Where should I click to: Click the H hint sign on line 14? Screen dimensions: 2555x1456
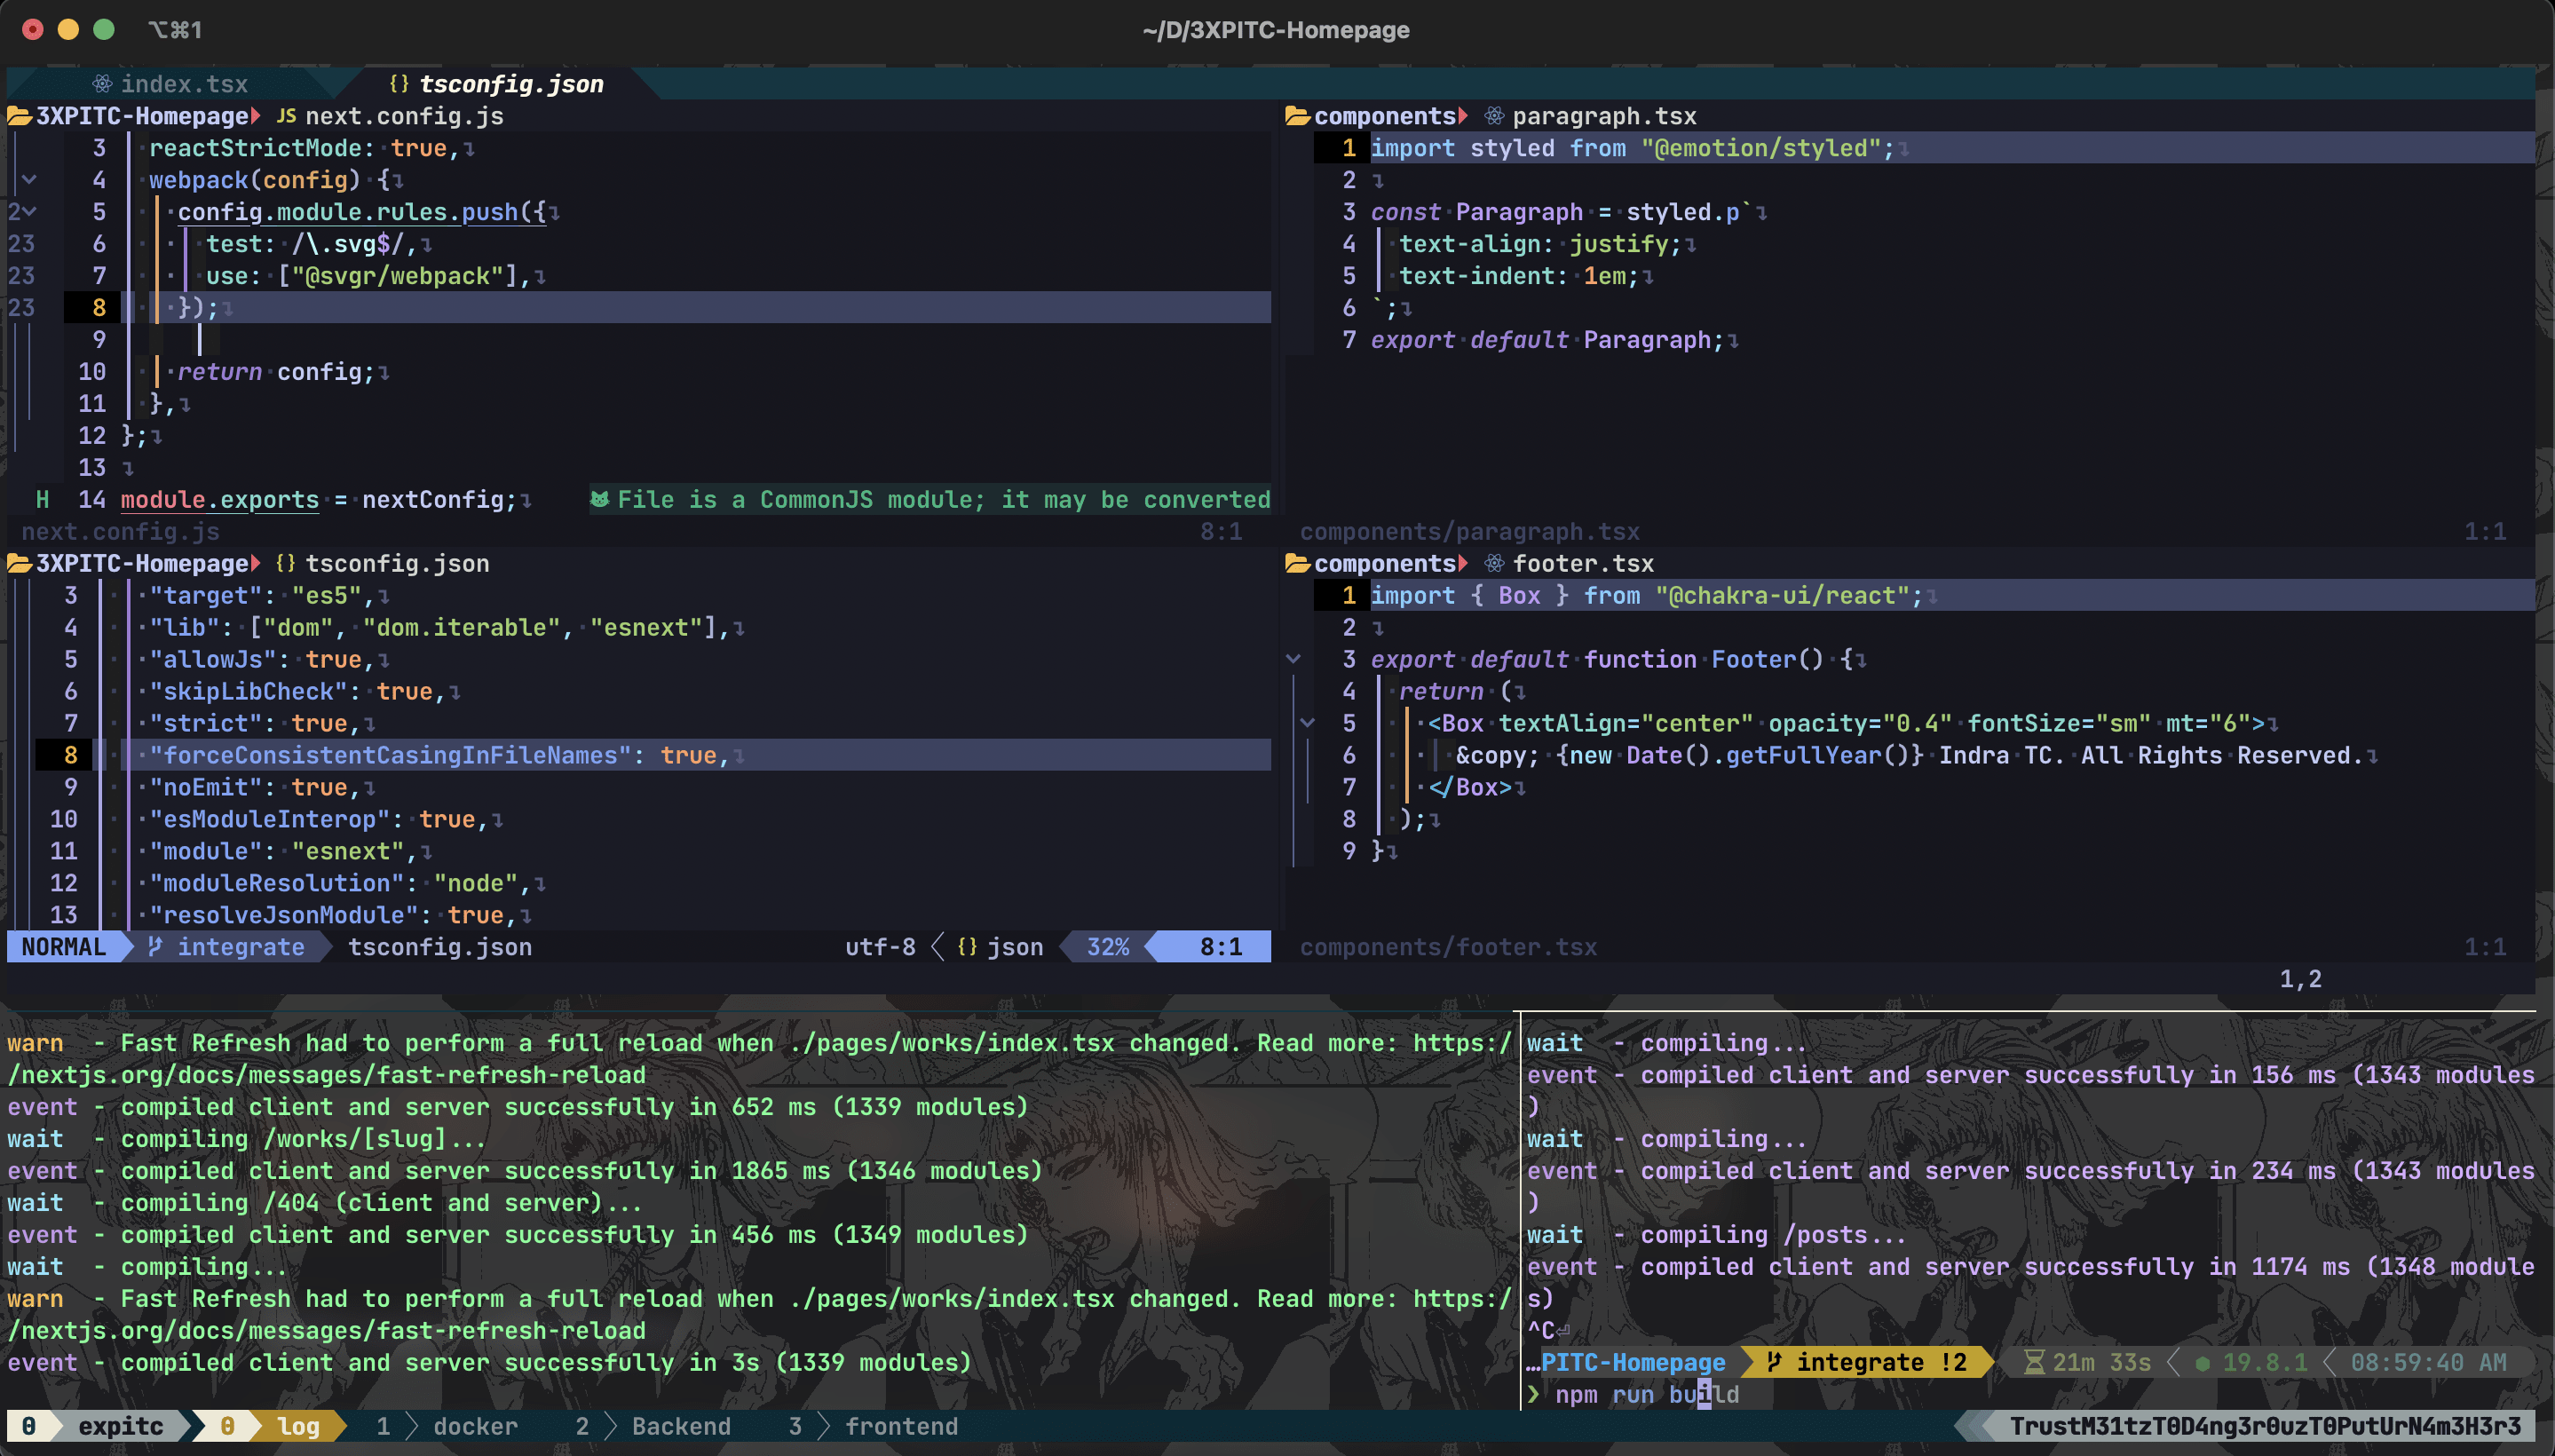tap(42, 499)
